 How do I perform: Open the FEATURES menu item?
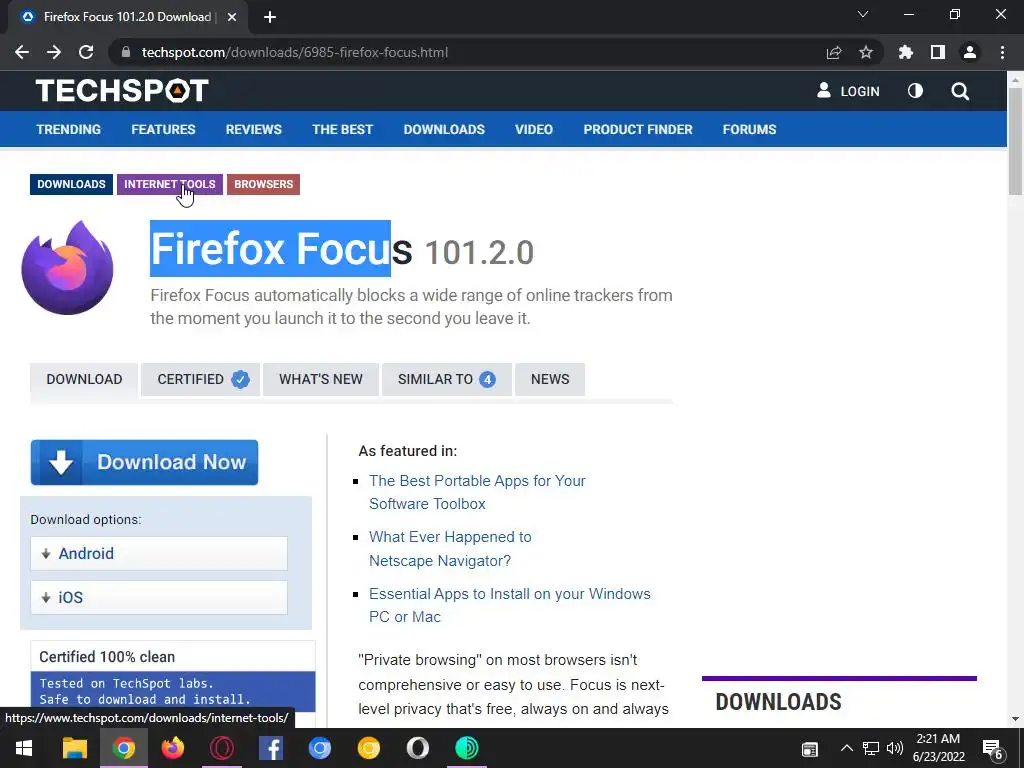pyautogui.click(x=163, y=129)
